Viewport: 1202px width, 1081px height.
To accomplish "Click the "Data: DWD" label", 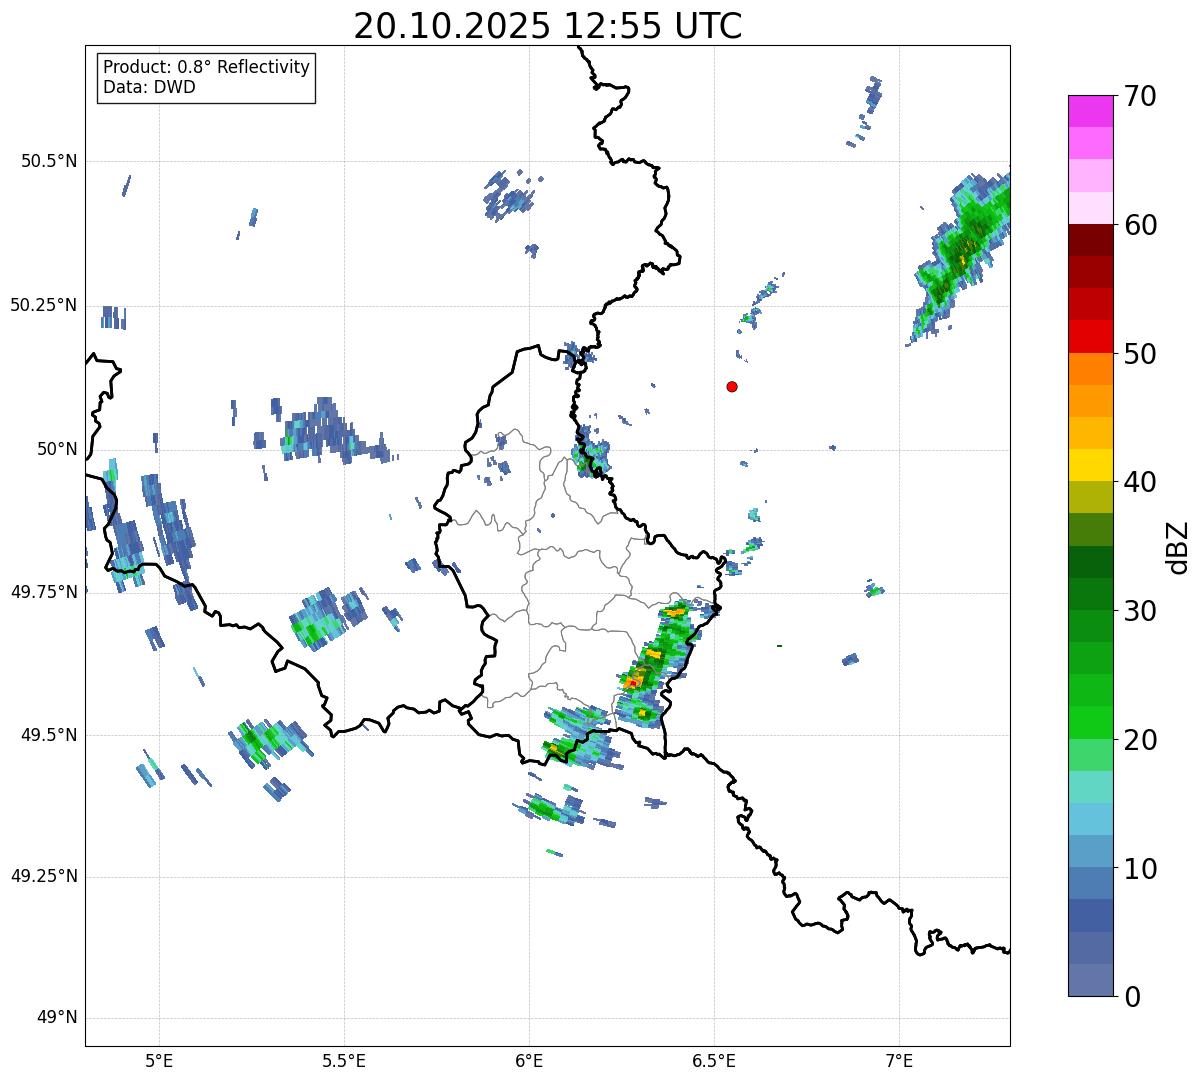I will [149, 87].
